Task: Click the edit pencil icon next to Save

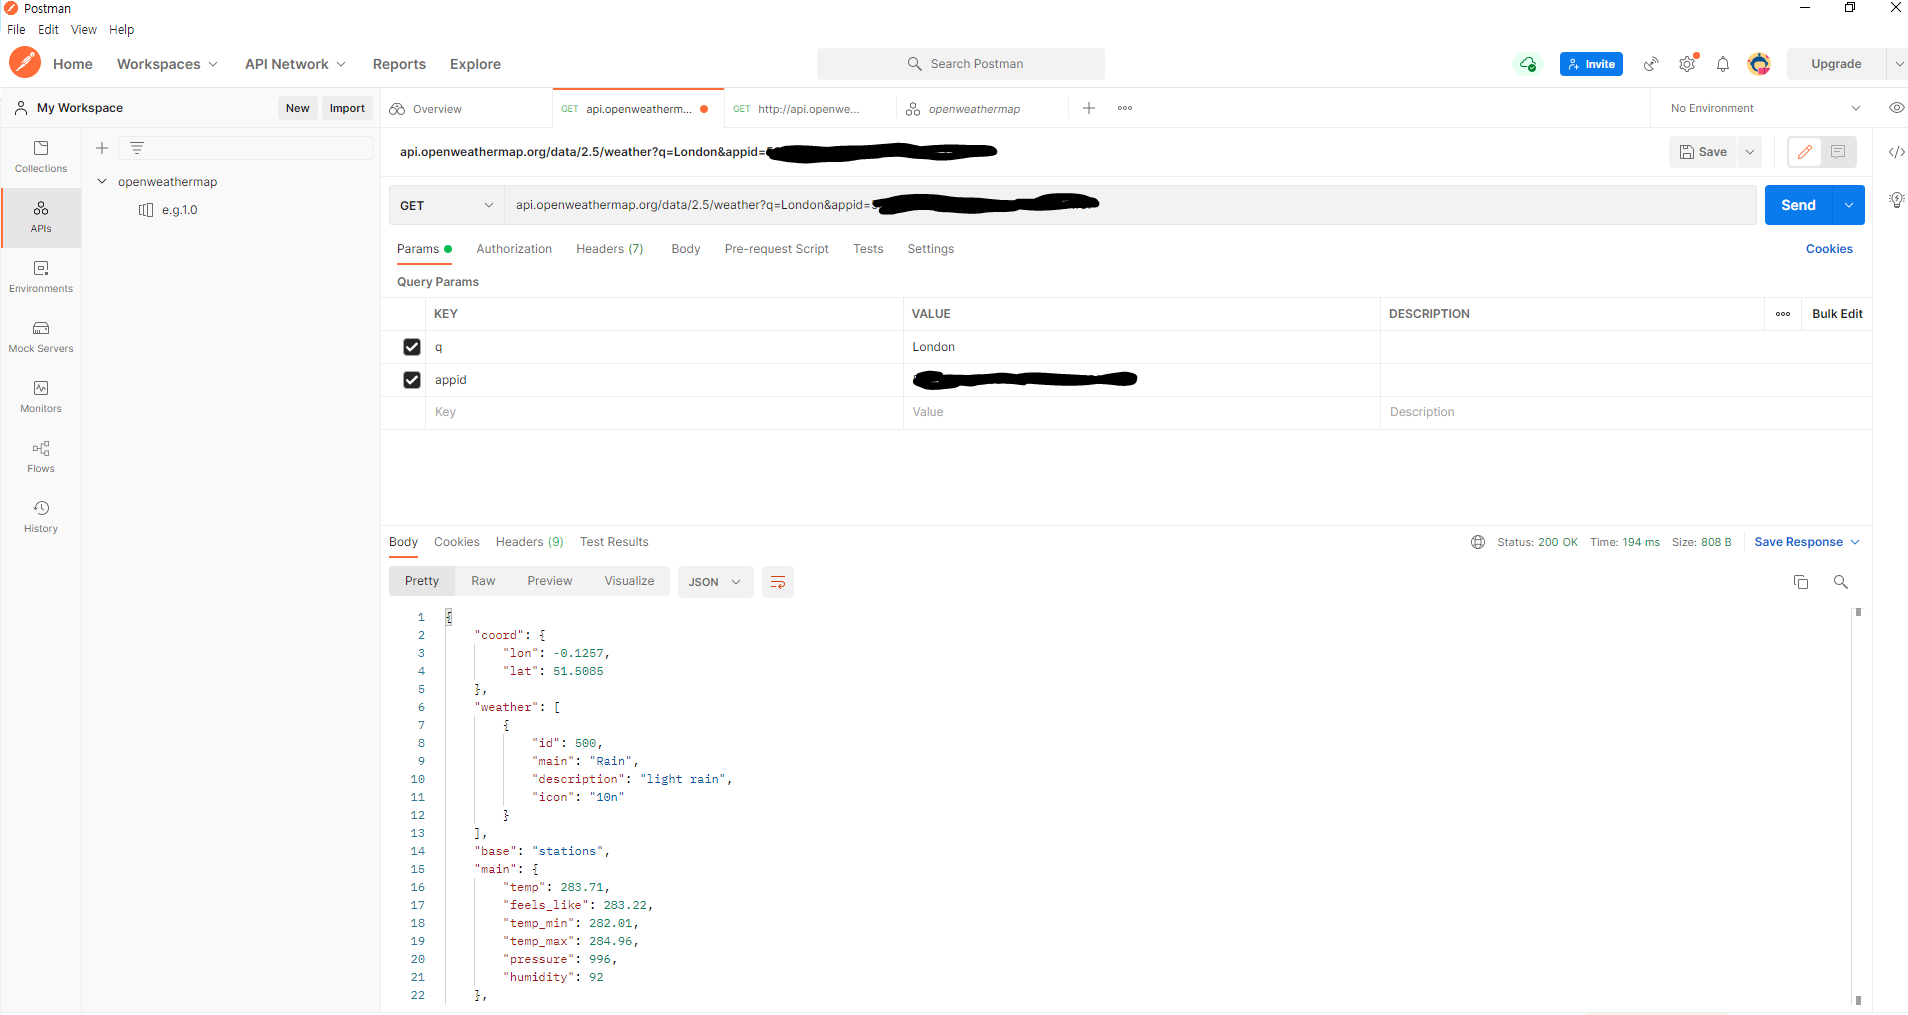Action: 1804,152
